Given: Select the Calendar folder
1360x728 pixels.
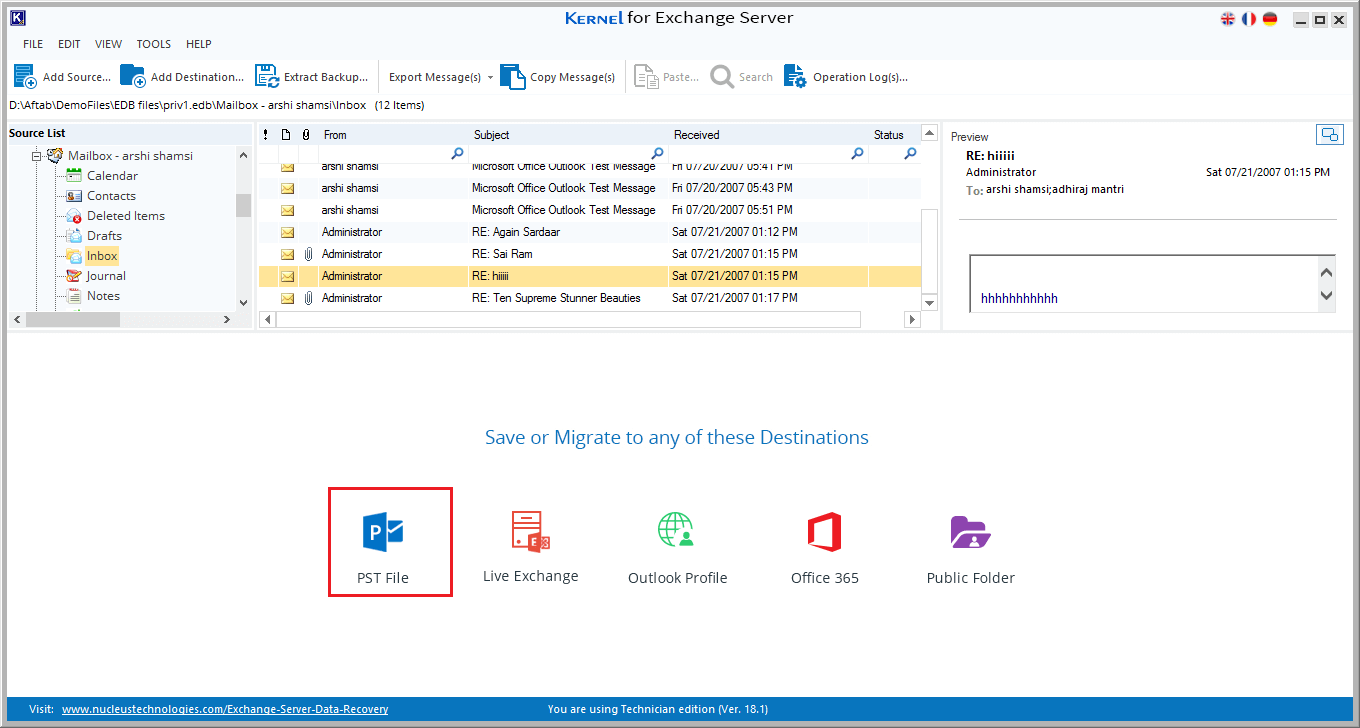Looking at the screenshot, I should tap(112, 176).
